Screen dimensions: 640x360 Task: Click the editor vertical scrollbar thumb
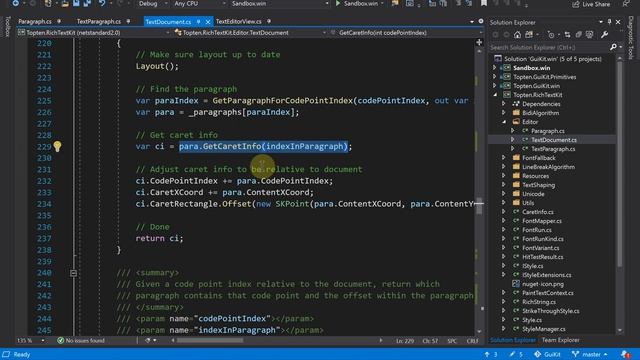[479, 207]
